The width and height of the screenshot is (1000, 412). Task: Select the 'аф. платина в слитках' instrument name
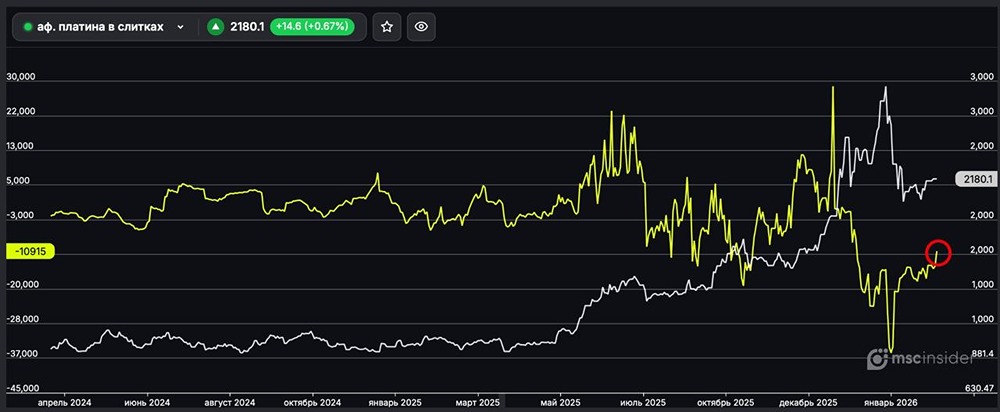click(100, 27)
